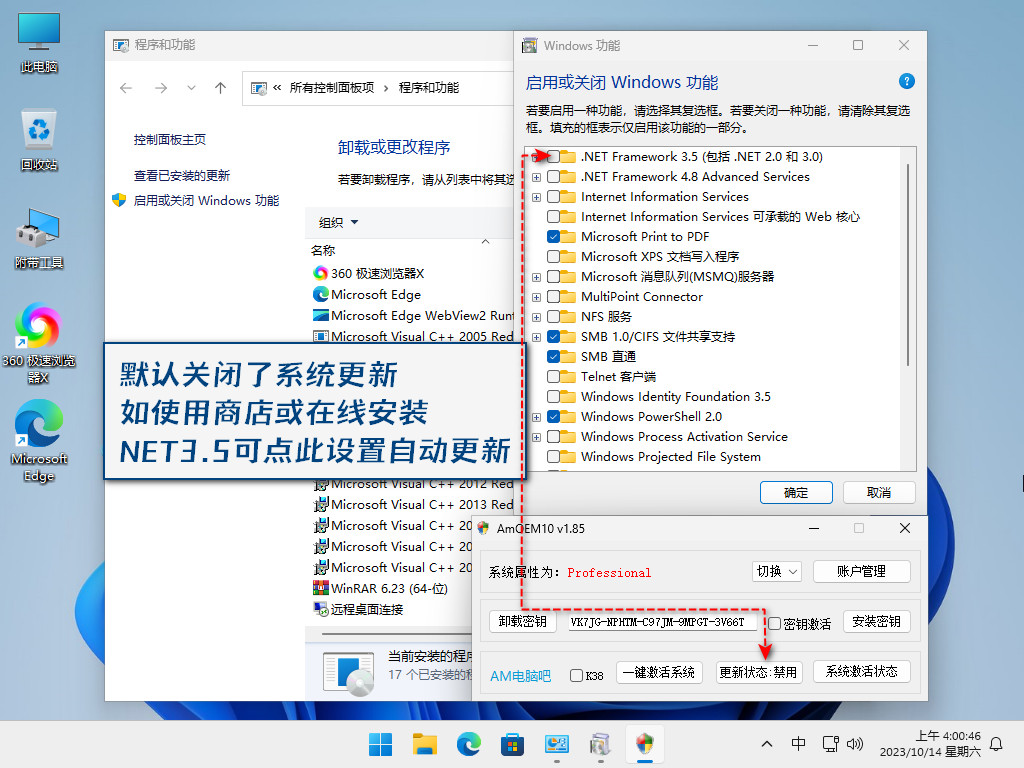Expand Microsoft 消息队列(MSMQ)服务器 node

pyautogui.click(x=536, y=277)
